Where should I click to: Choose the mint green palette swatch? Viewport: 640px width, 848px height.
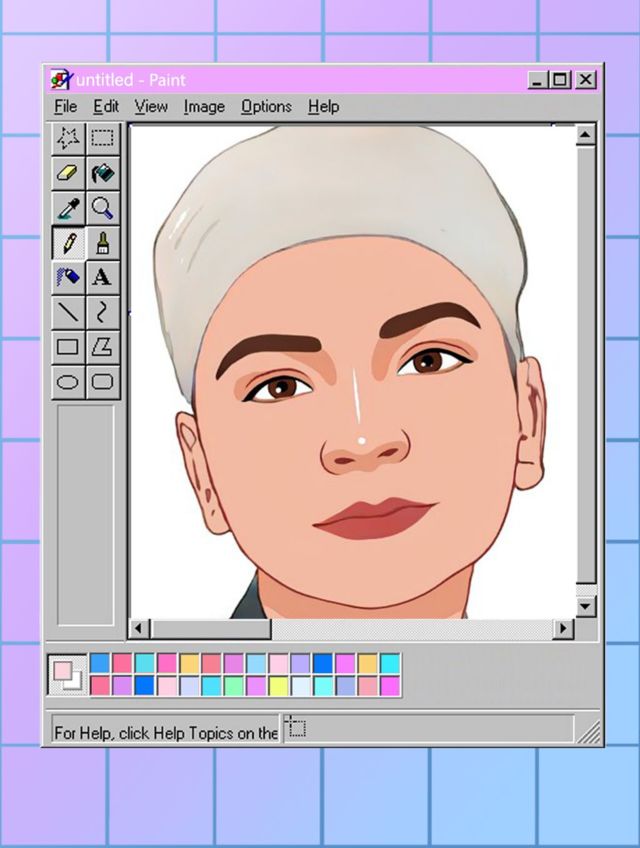point(233,686)
